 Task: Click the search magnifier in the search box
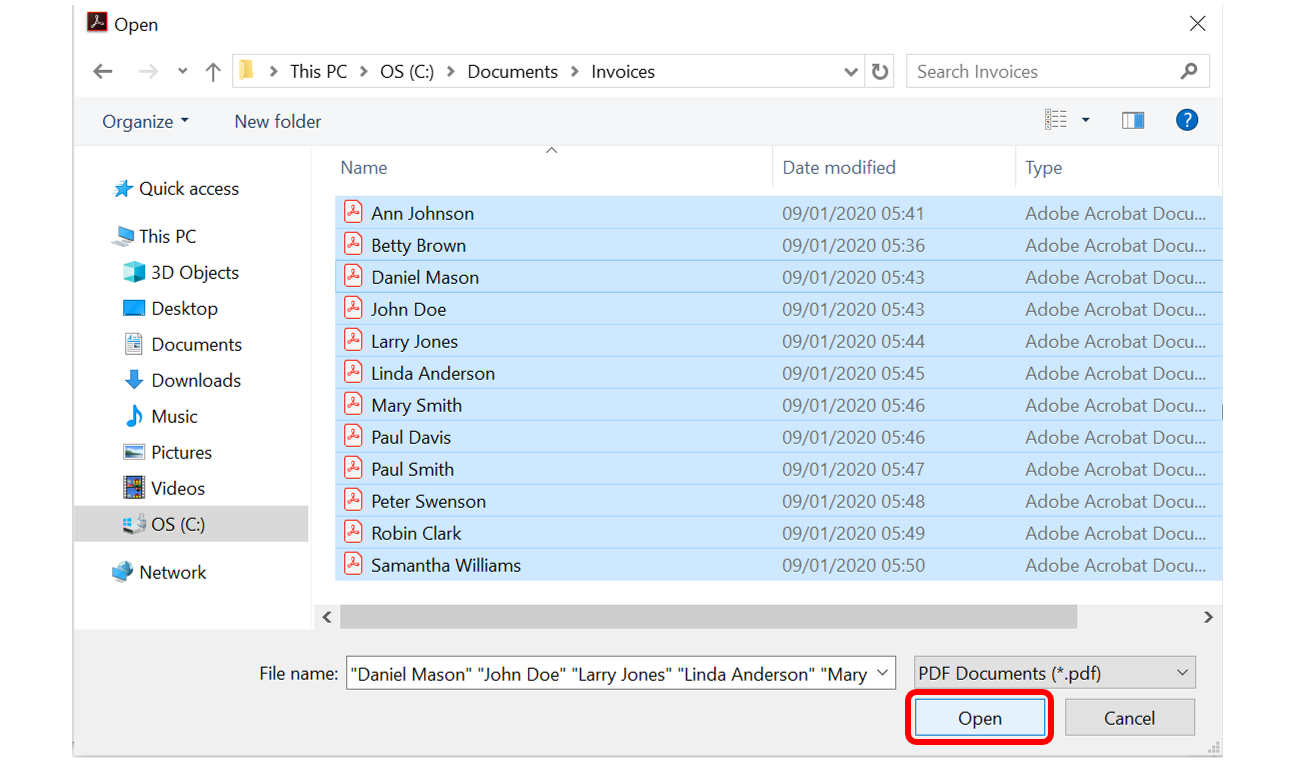1188,71
